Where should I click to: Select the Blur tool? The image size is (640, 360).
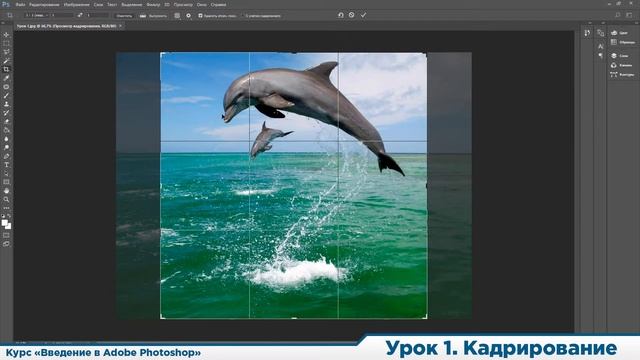click(x=6, y=139)
